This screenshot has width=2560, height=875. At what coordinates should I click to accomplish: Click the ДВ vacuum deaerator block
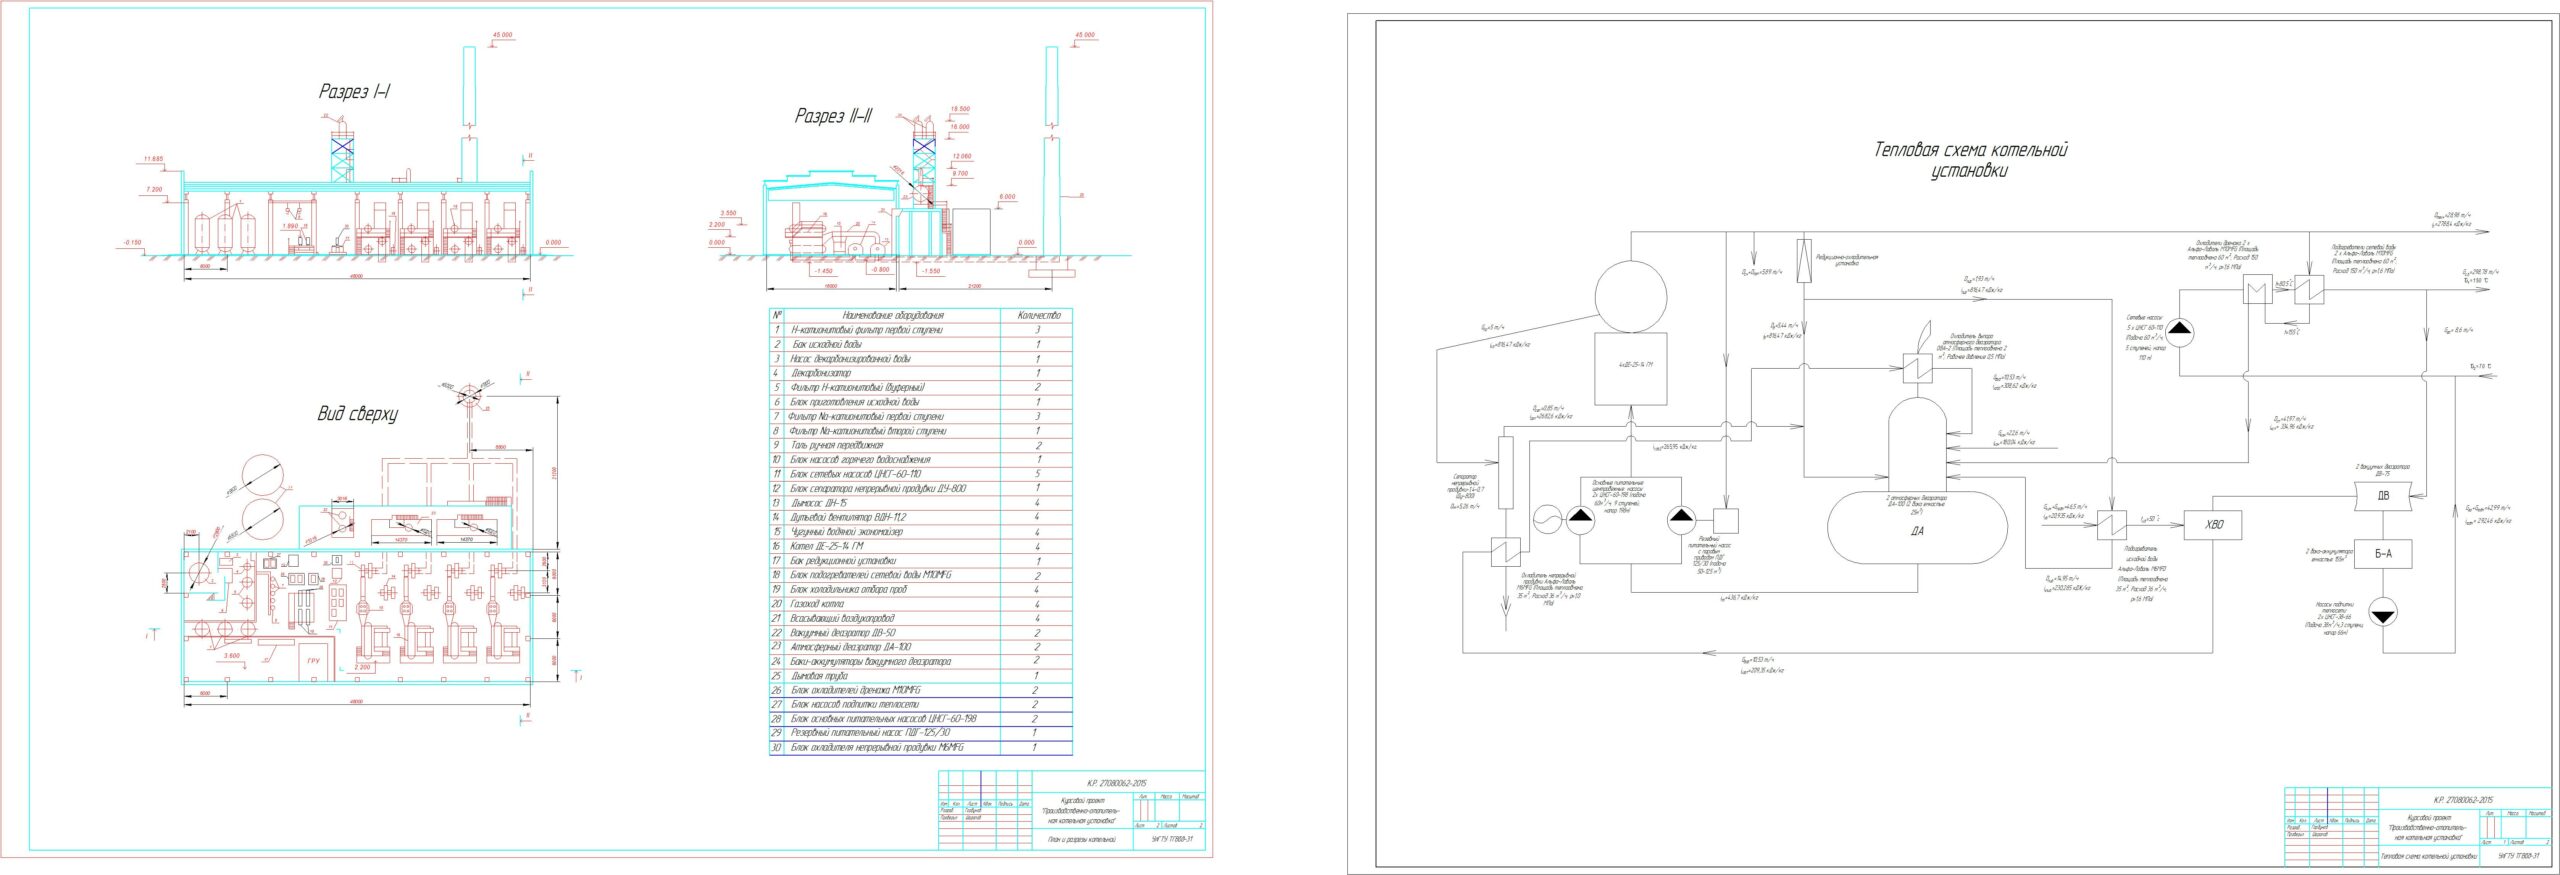2384,494
